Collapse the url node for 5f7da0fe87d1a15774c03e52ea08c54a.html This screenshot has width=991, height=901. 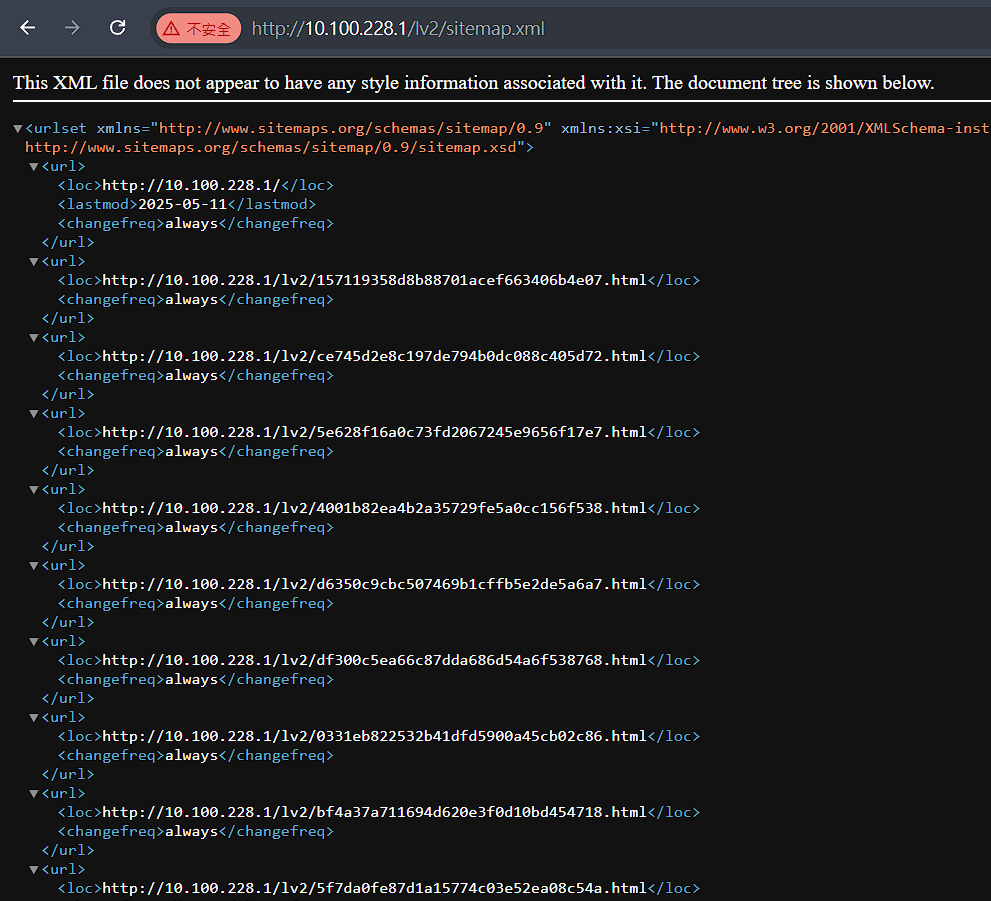click(x=34, y=869)
